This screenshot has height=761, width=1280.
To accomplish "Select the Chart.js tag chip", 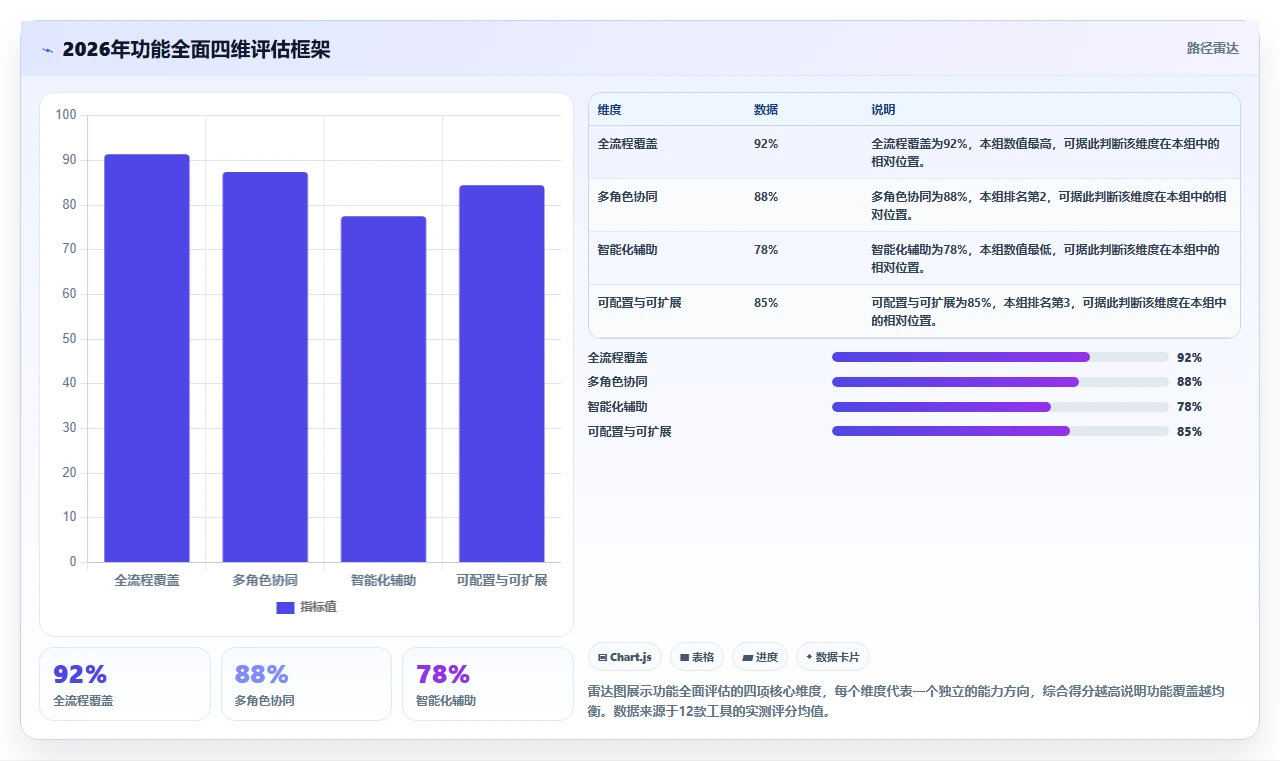I will coord(625,657).
